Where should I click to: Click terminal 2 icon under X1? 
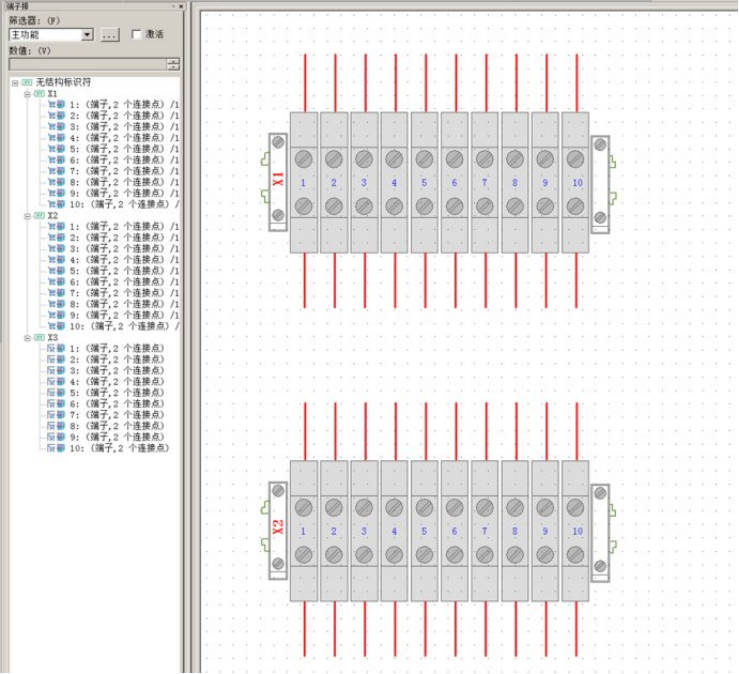(57, 116)
